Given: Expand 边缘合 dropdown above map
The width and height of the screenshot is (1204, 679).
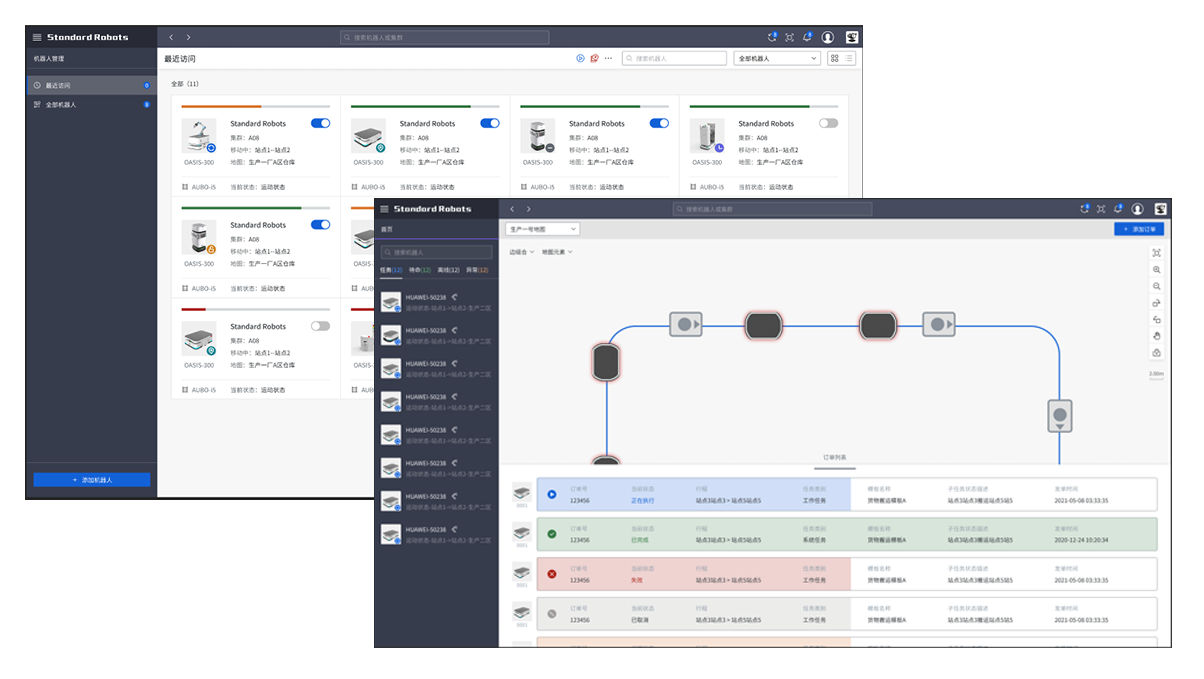Looking at the screenshot, I should point(522,252).
